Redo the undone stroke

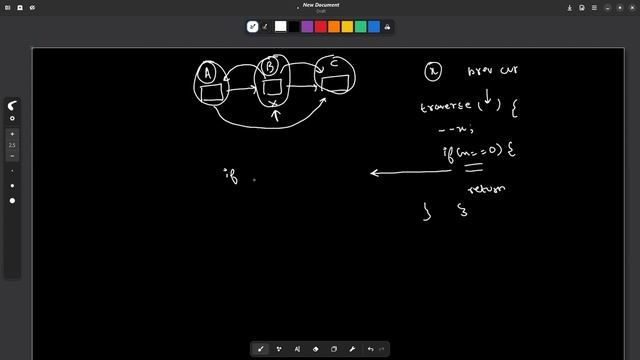(x=382, y=349)
